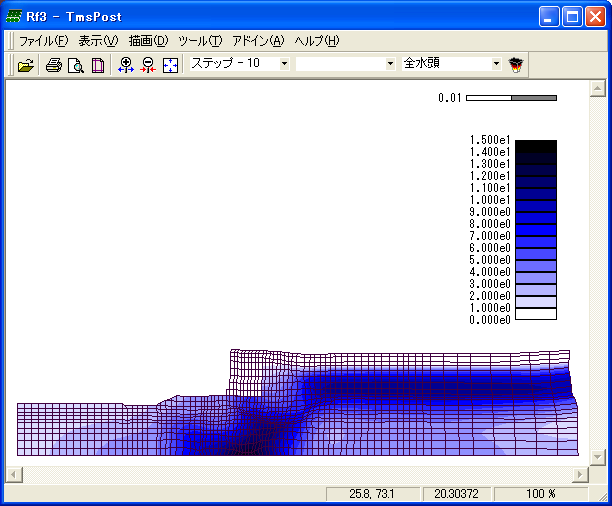The image size is (612, 506).
Task: Click the 0.01 scale bar
Action: (511, 98)
